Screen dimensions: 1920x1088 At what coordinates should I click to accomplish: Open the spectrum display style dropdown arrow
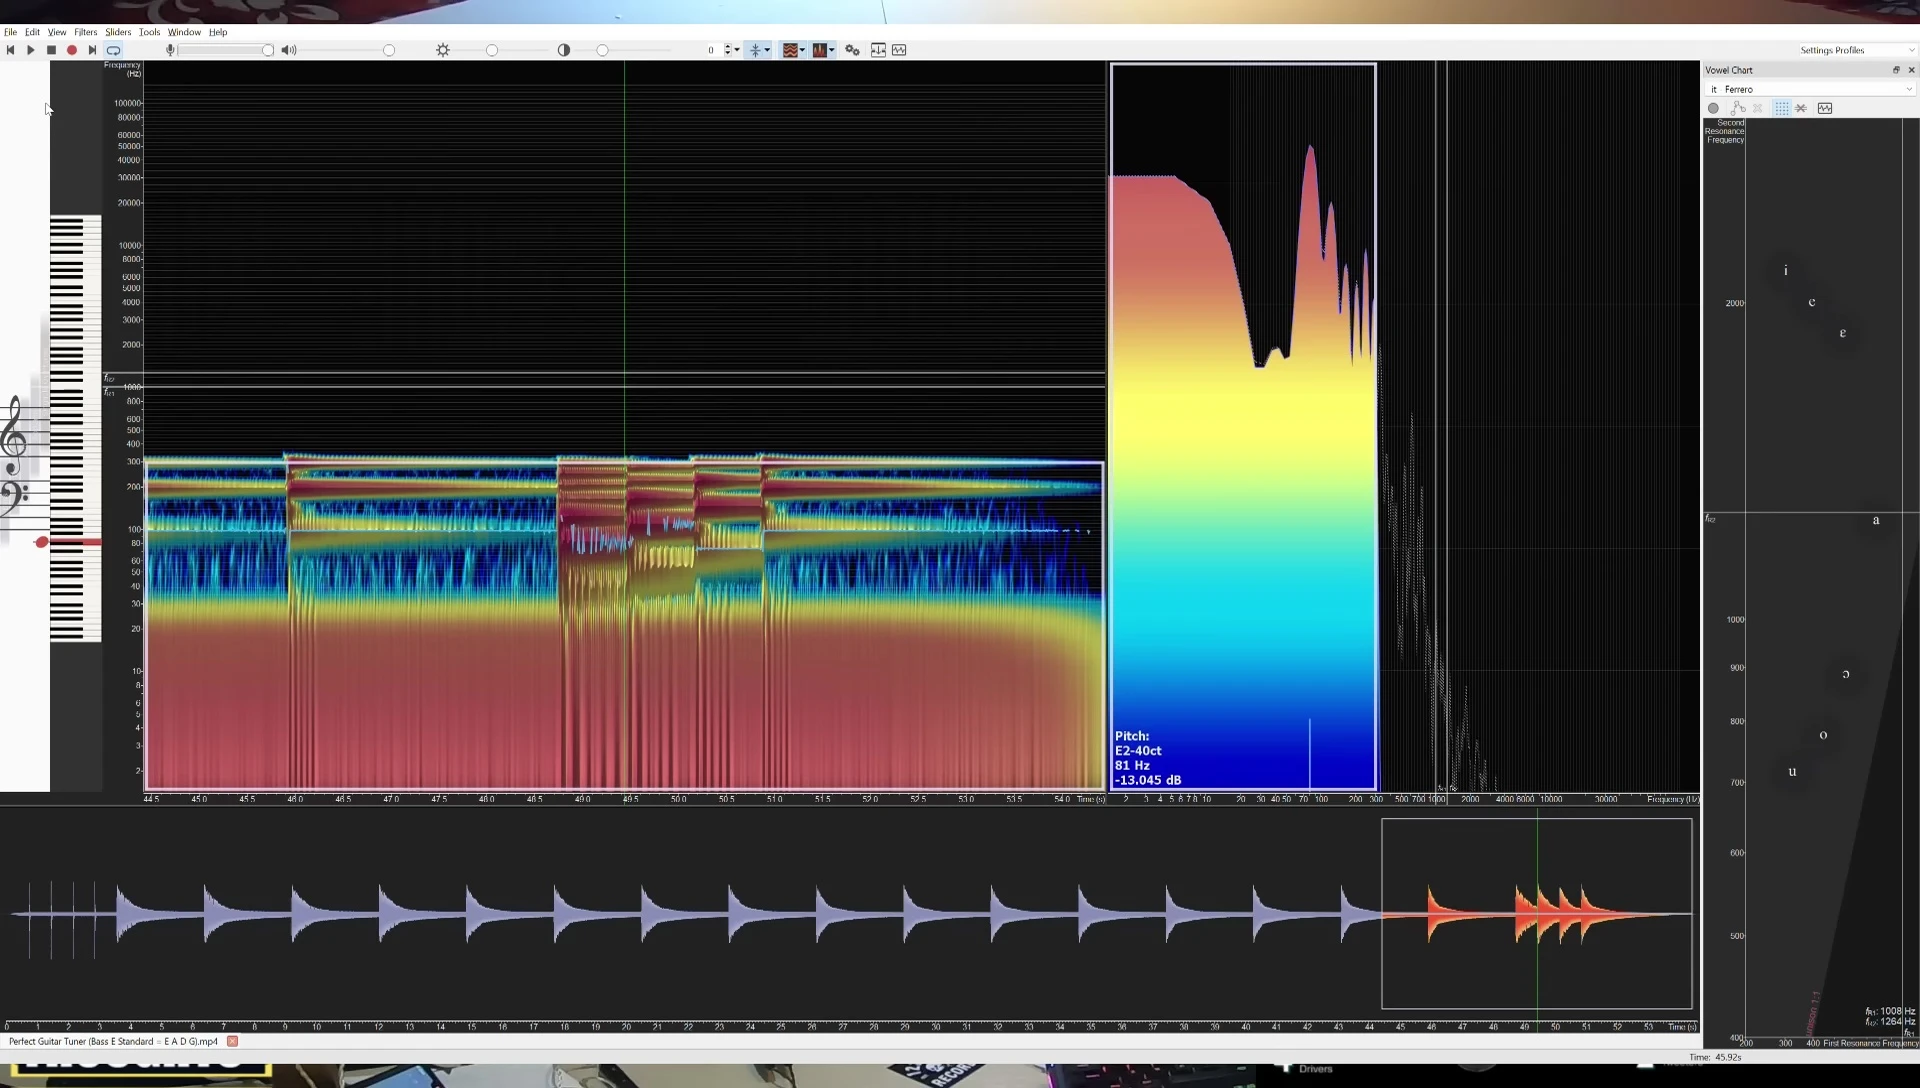tap(832, 50)
